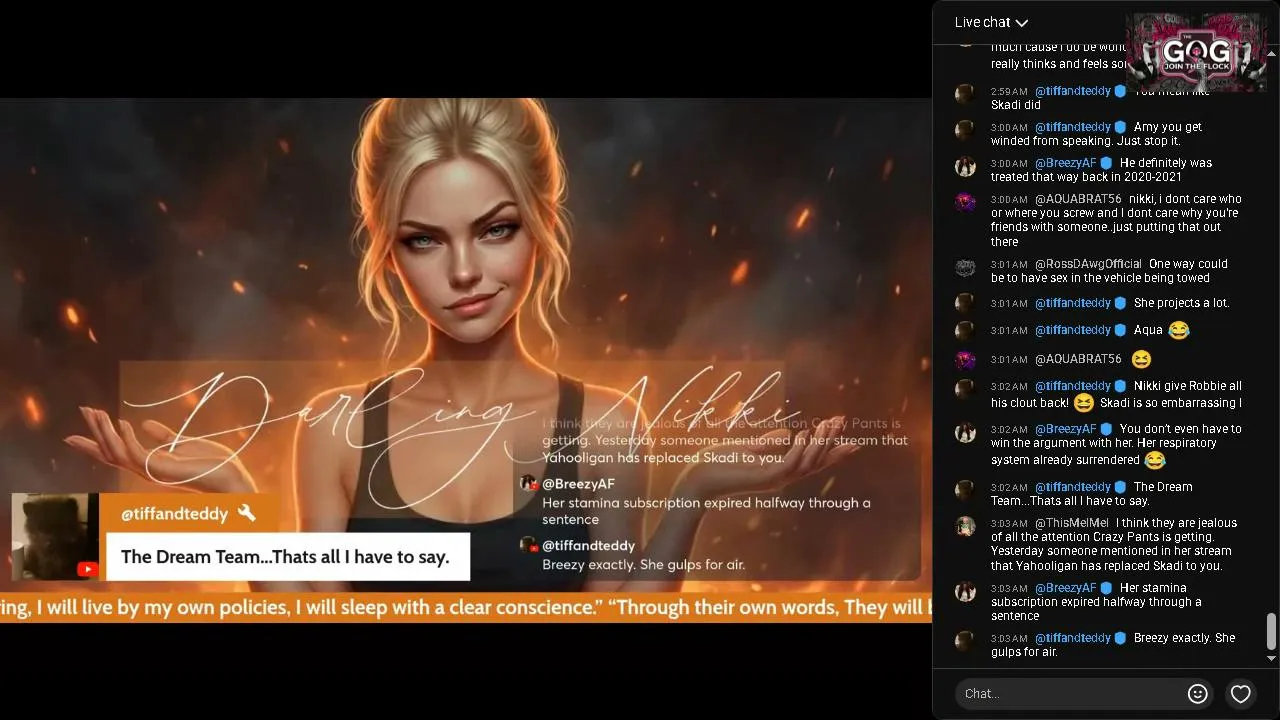Image resolution: width=1280 pixels, height=720 pixels.
Task: Click 'Amy you get winded' message text
Action: click(1097, 134)
